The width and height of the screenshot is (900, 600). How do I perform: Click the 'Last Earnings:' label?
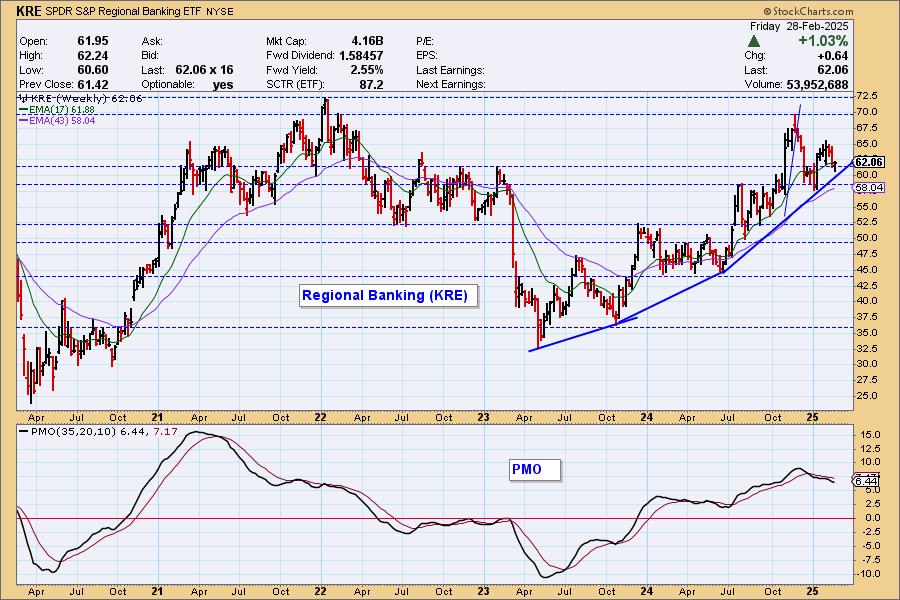450,70
